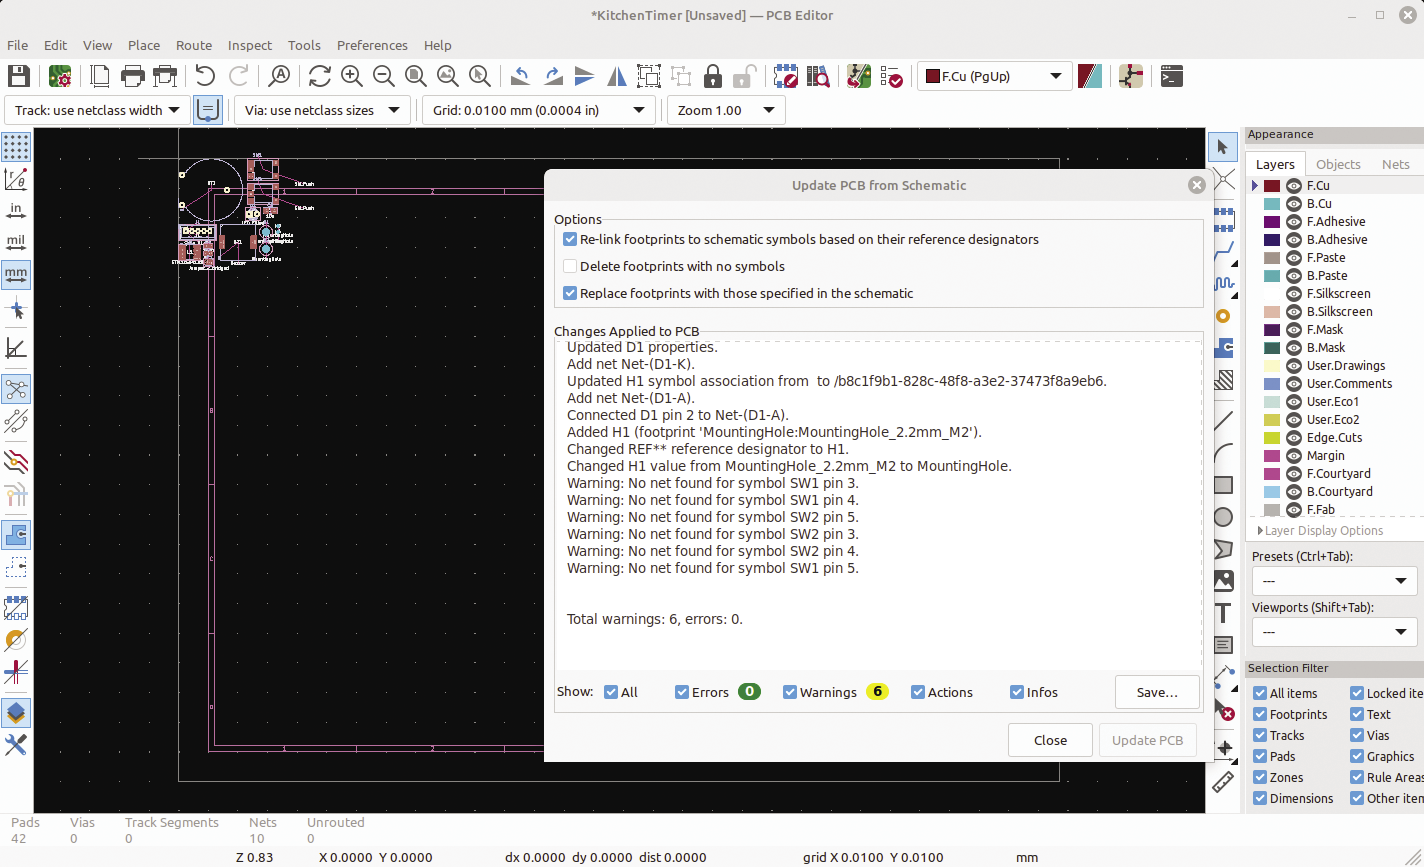Open the Via size dropdown
Screen dimensions: 1424x867
tap(322, 110)
